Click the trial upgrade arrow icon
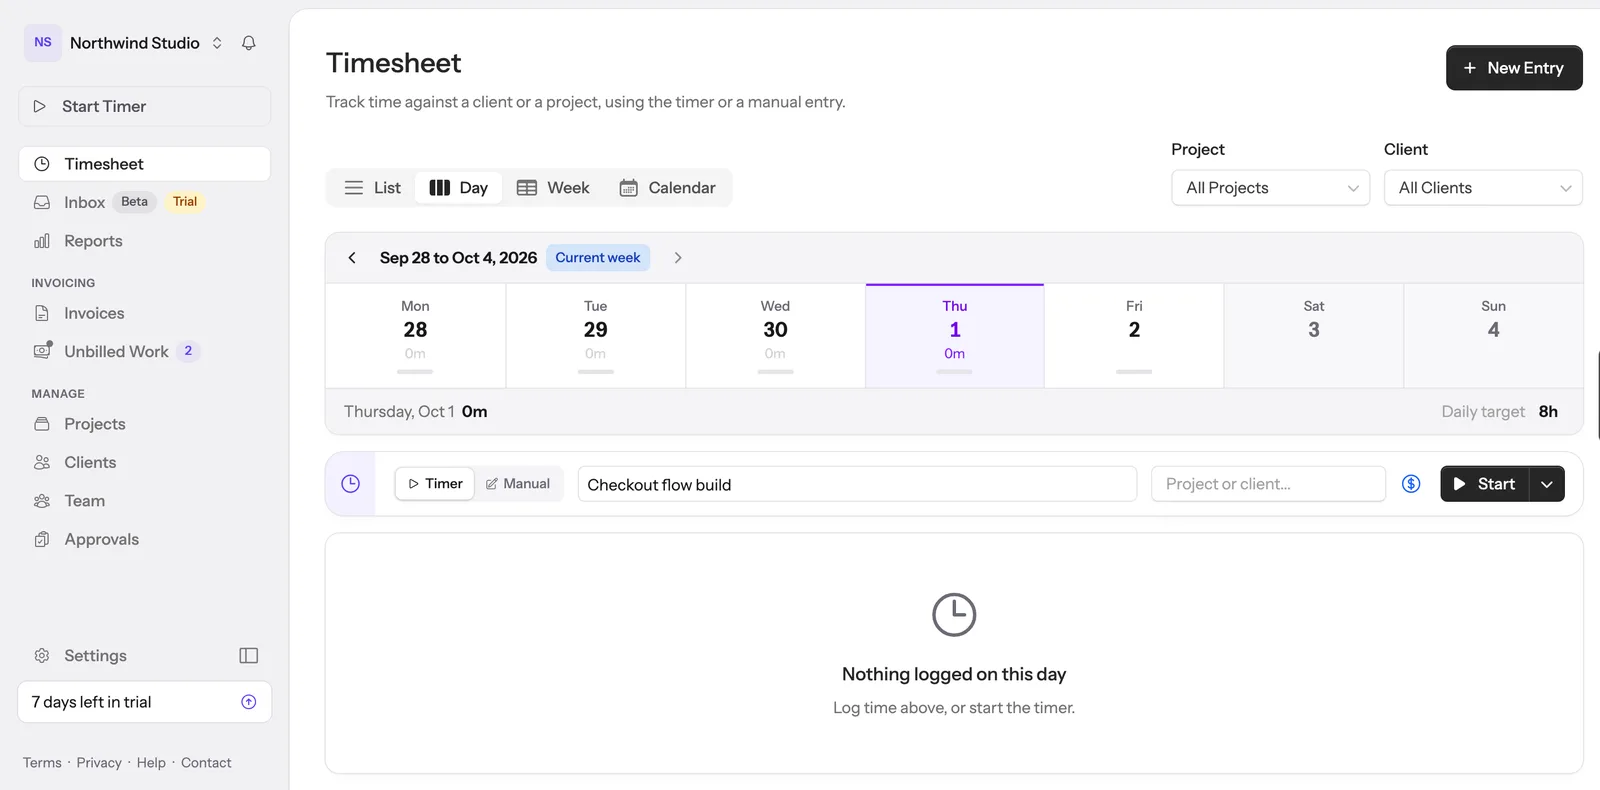This screenshot has height=790, width=1600. pos(249,702)
